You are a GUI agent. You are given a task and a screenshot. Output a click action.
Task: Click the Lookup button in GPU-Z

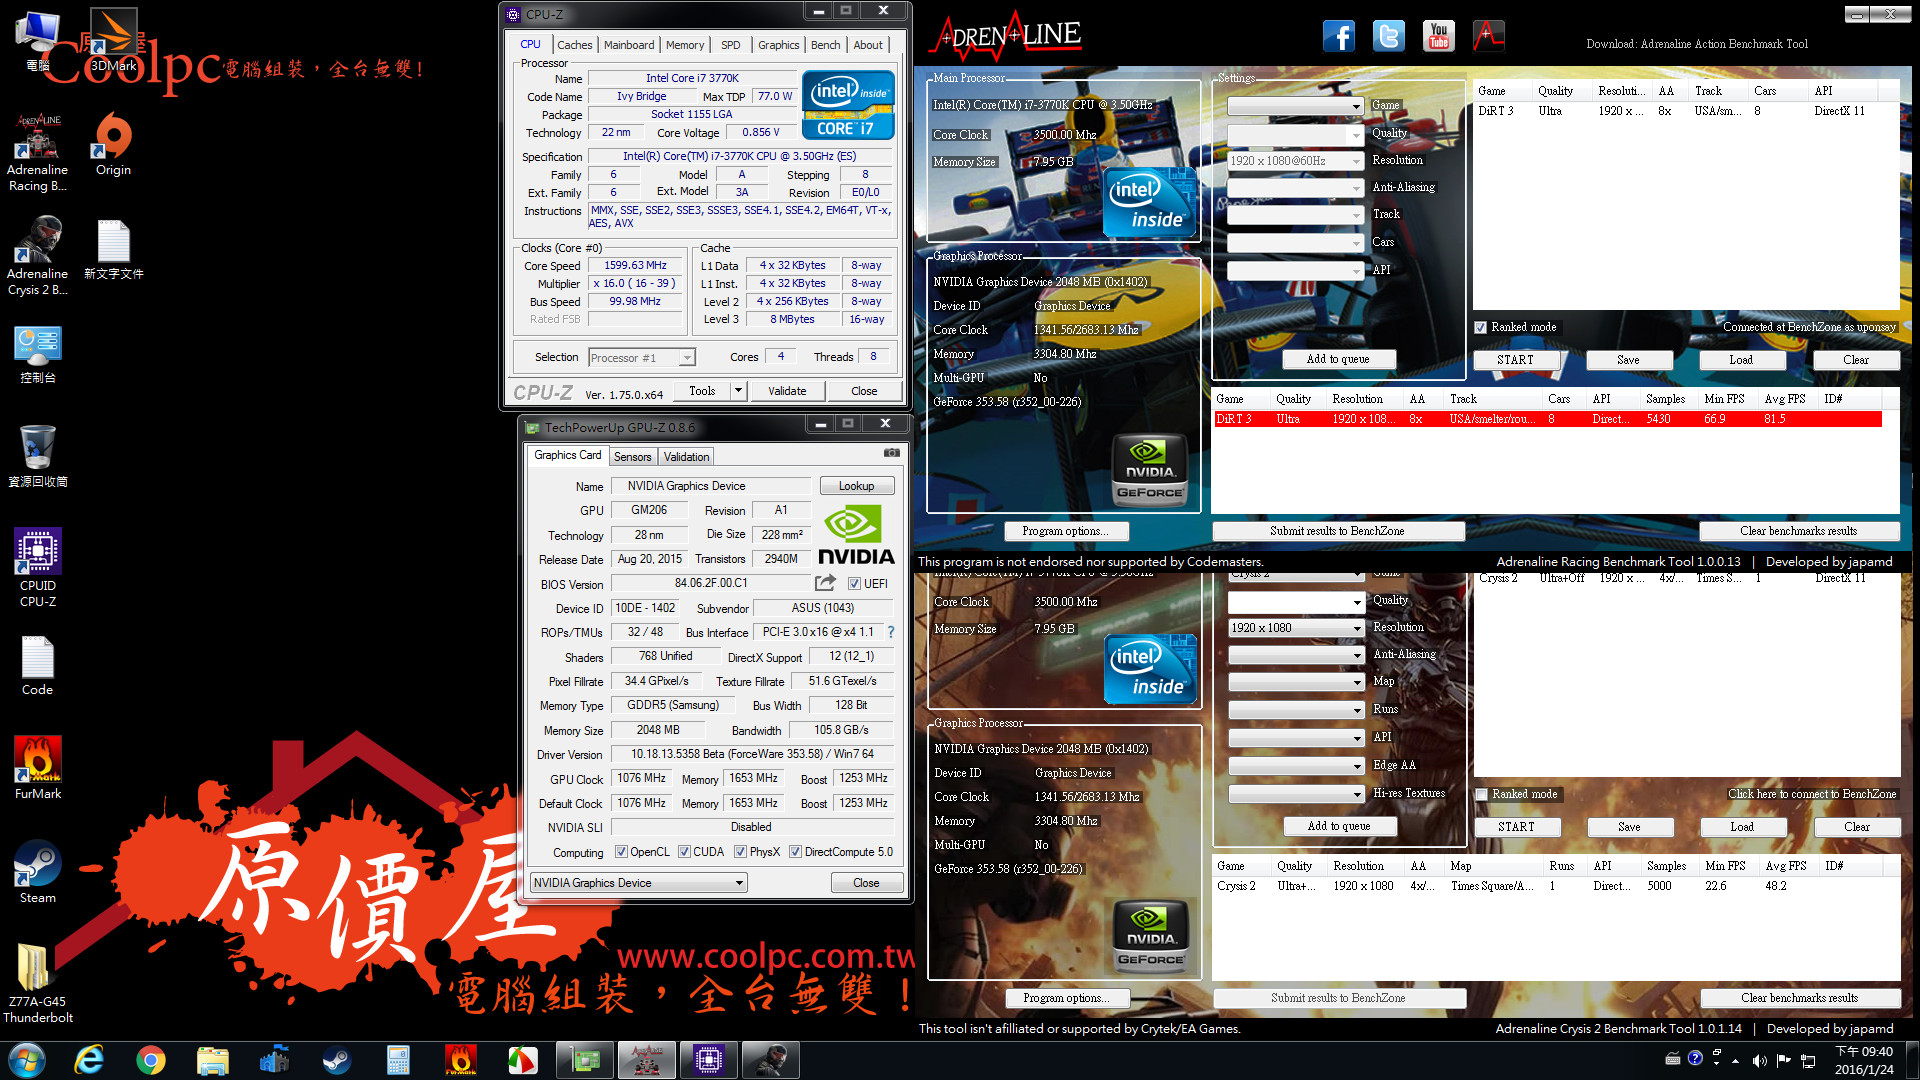tap(856, 486)
